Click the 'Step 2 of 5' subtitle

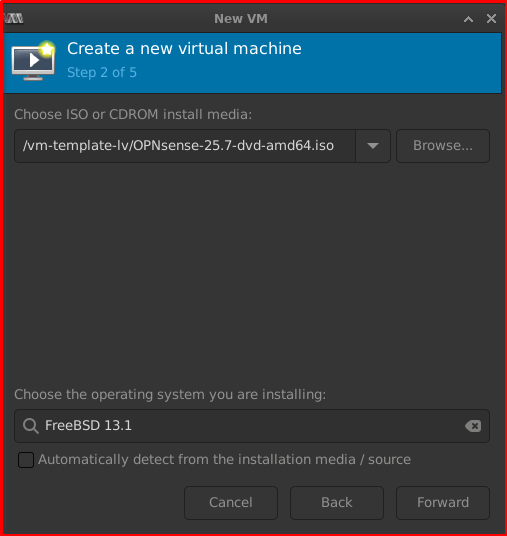pos(102,72)
